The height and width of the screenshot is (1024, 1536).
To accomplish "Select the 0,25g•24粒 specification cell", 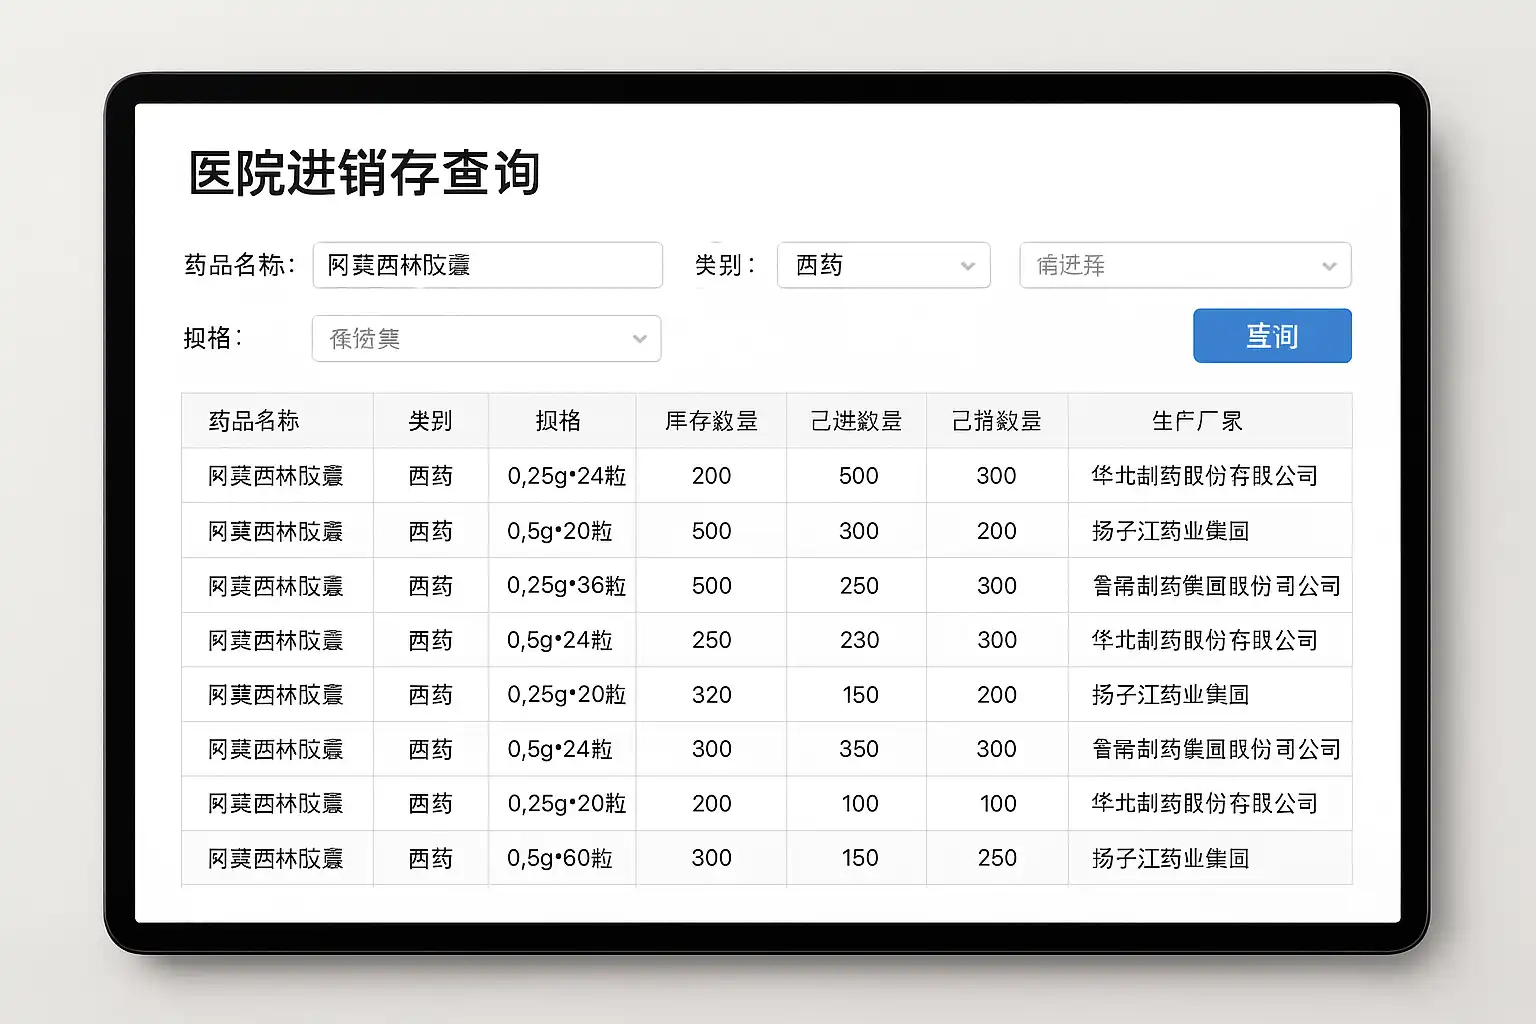I will 566,476.
